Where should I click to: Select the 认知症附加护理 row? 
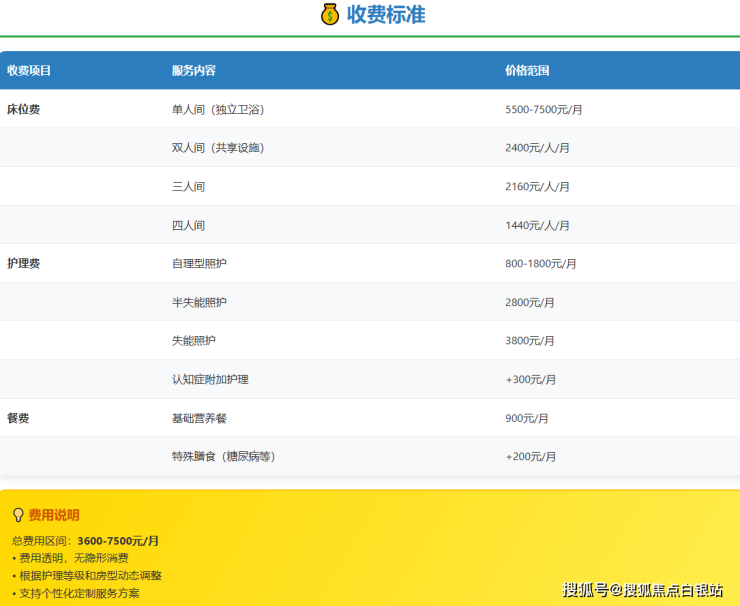(x=210, y=380)
